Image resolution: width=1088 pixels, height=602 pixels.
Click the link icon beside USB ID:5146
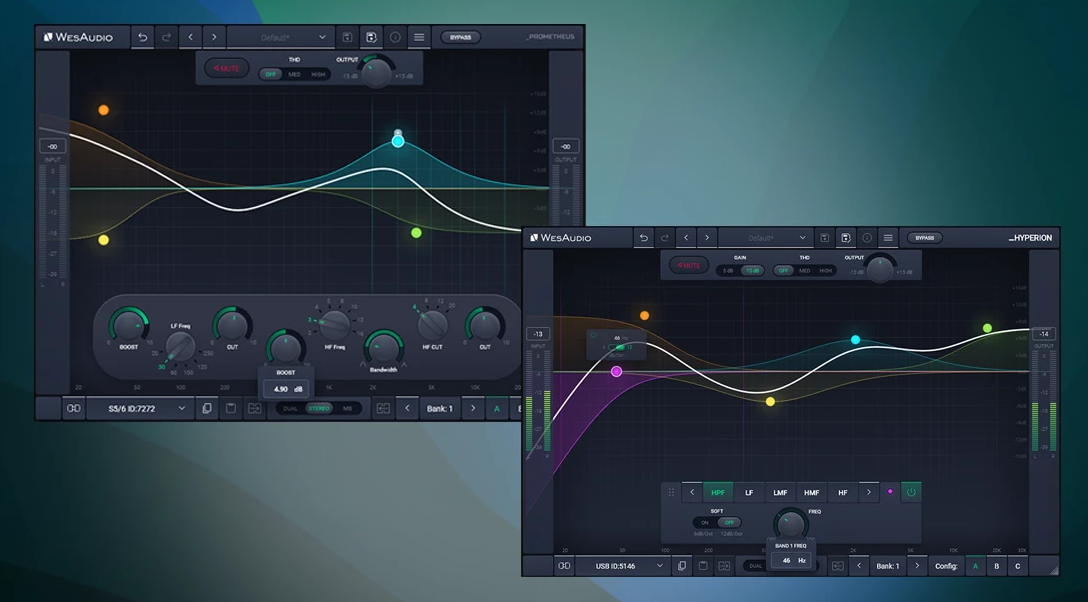click(x=564, y=566)
